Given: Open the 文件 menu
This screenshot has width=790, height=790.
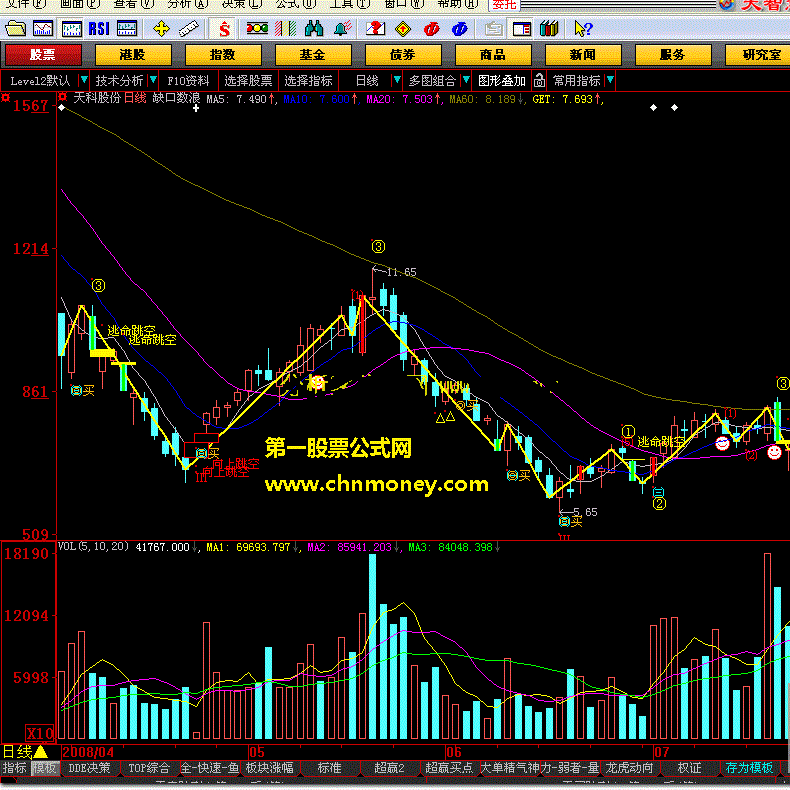Looking at the screenshot, I should coord(24,4).
